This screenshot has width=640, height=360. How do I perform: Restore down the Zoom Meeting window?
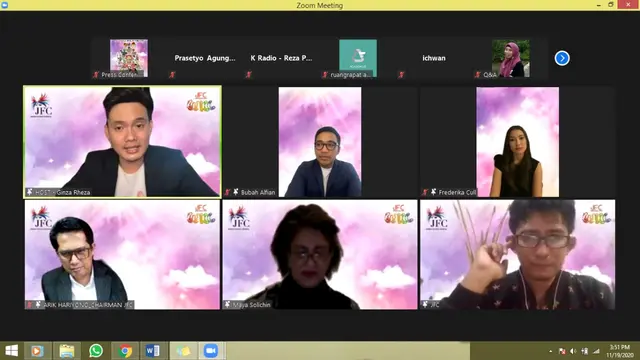tap(611, 5)
